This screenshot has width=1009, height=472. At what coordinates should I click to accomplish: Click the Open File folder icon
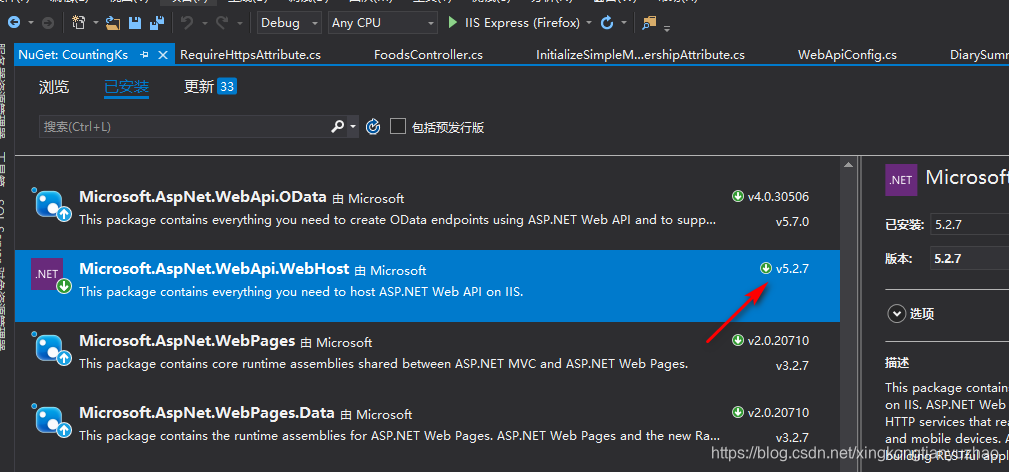tap(113, 23)
